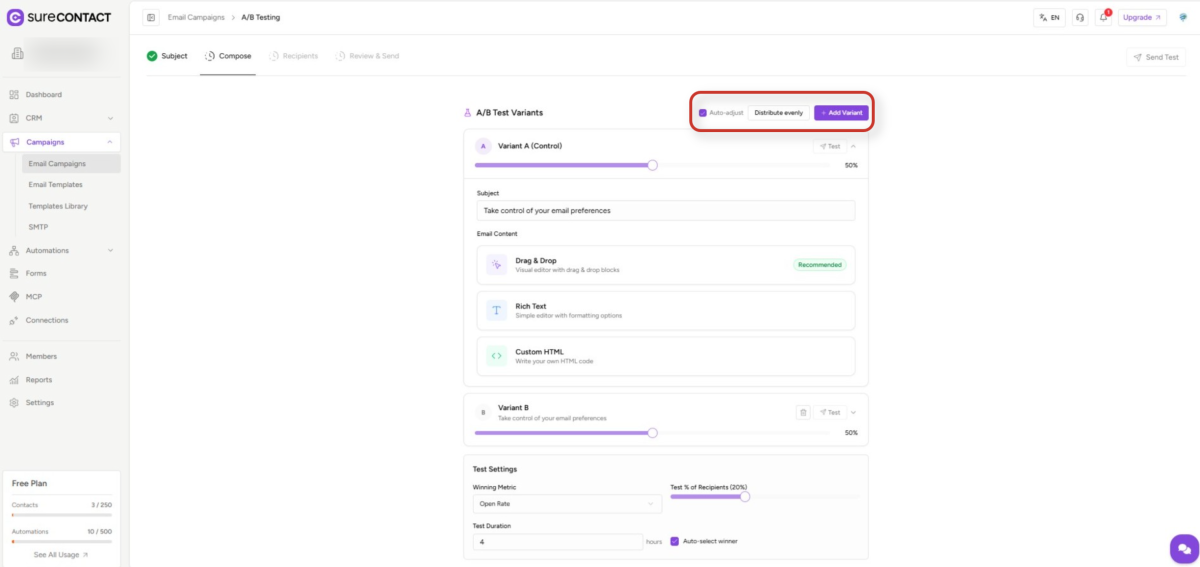Image resolution: width=1200 pixels, height=567 pixels.
Task: Collapse Variant A panel chevron
Action: tap(853, 146)
